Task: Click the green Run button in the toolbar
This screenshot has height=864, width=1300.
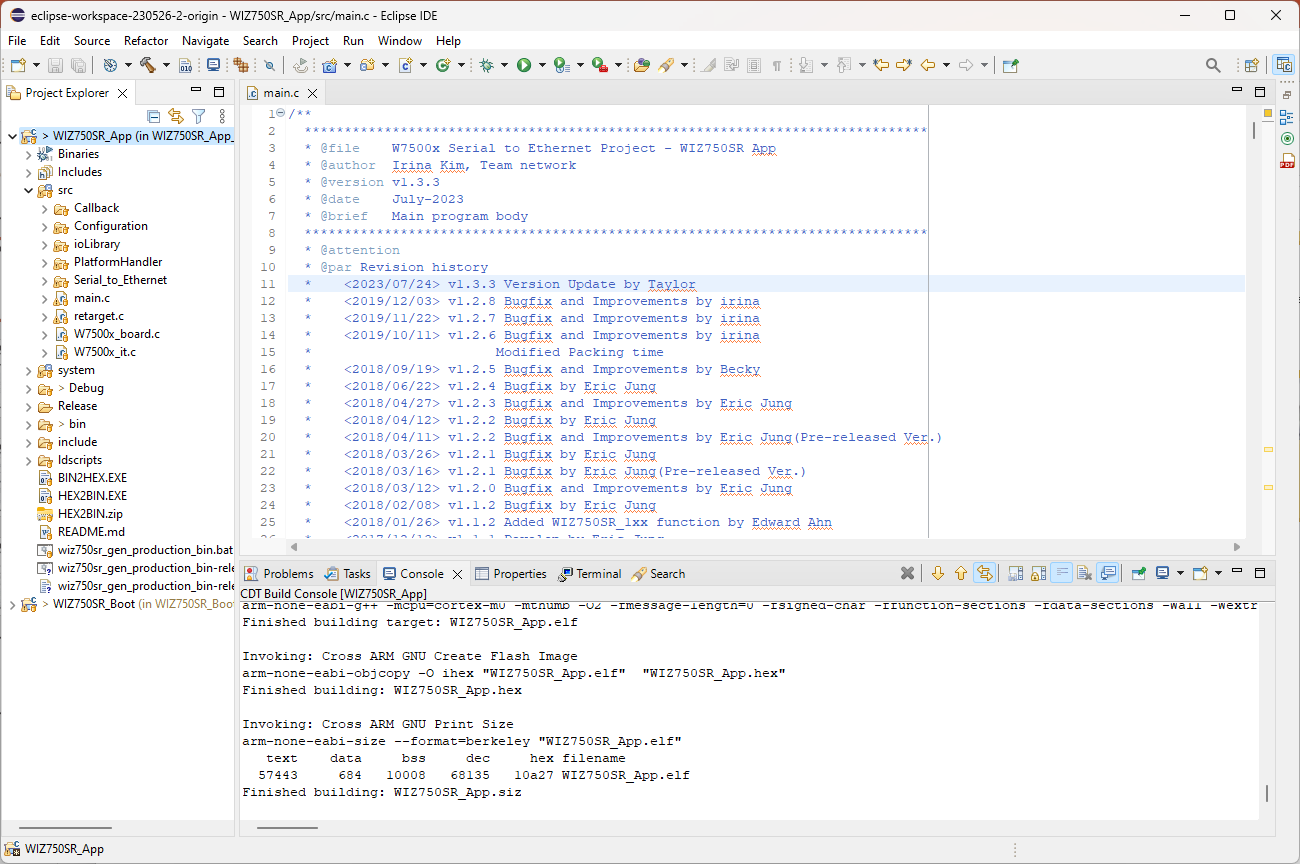Action: (523, 65)
